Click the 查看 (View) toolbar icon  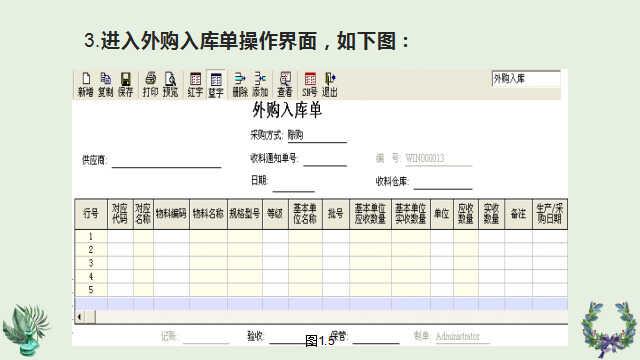click(x=285, y=85)
